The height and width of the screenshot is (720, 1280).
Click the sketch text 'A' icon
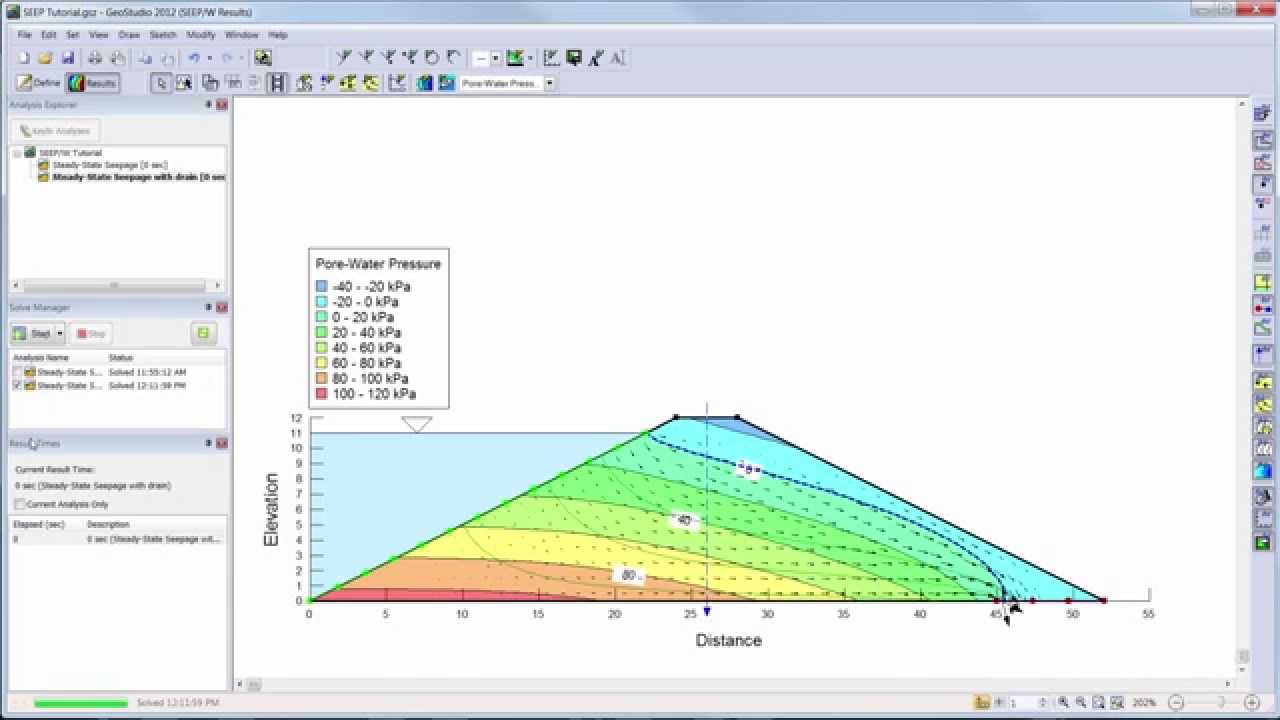[x=617, y=58]
